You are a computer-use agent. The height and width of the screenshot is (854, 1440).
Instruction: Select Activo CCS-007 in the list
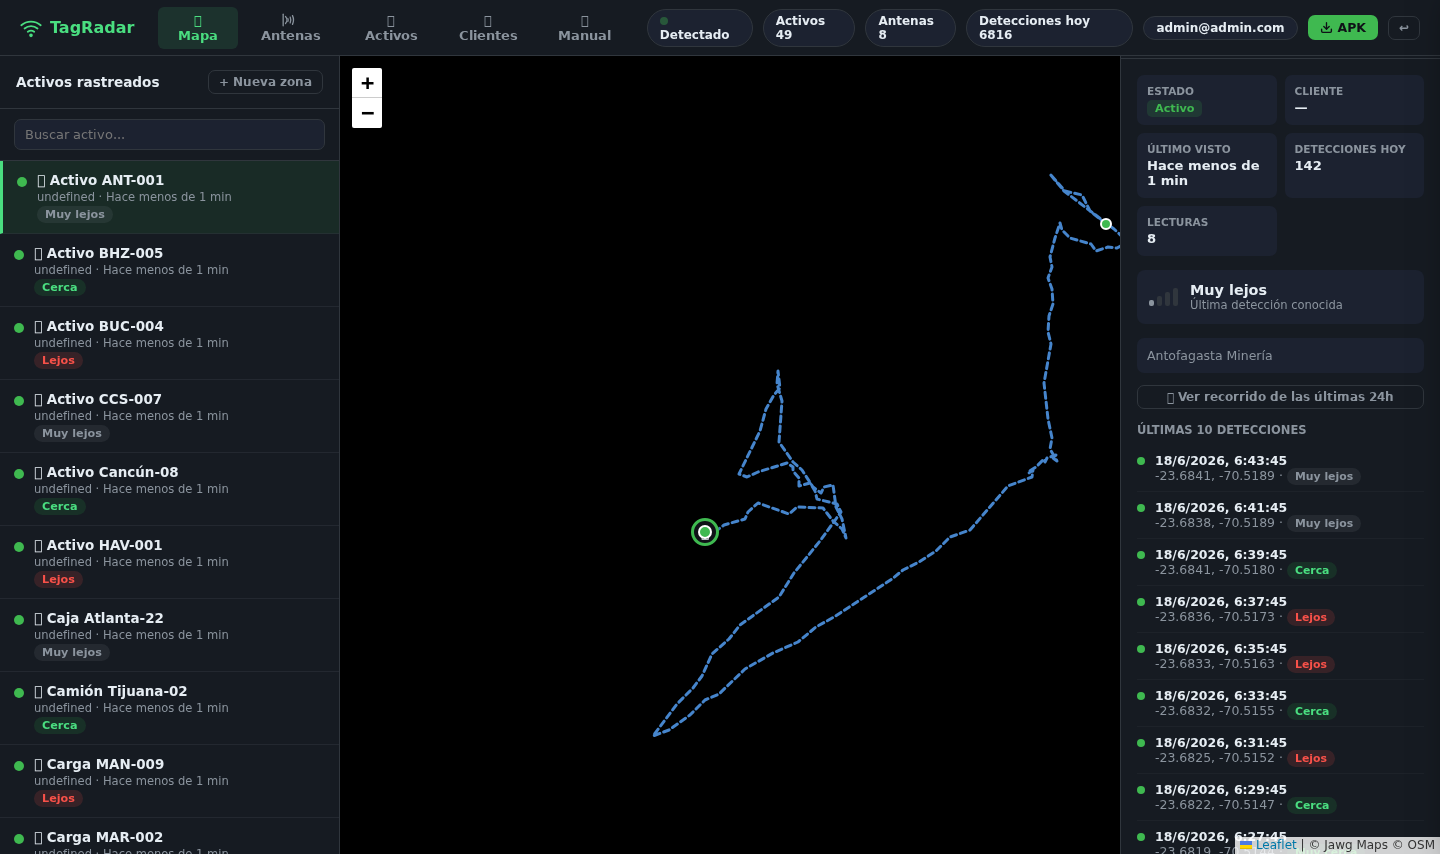(170, 416)
